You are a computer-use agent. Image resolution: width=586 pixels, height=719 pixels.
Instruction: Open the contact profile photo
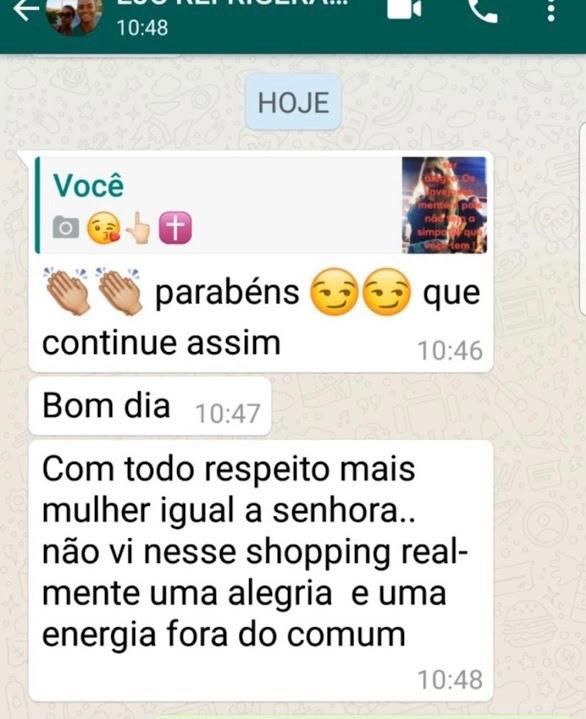click(x=74, y=16)
